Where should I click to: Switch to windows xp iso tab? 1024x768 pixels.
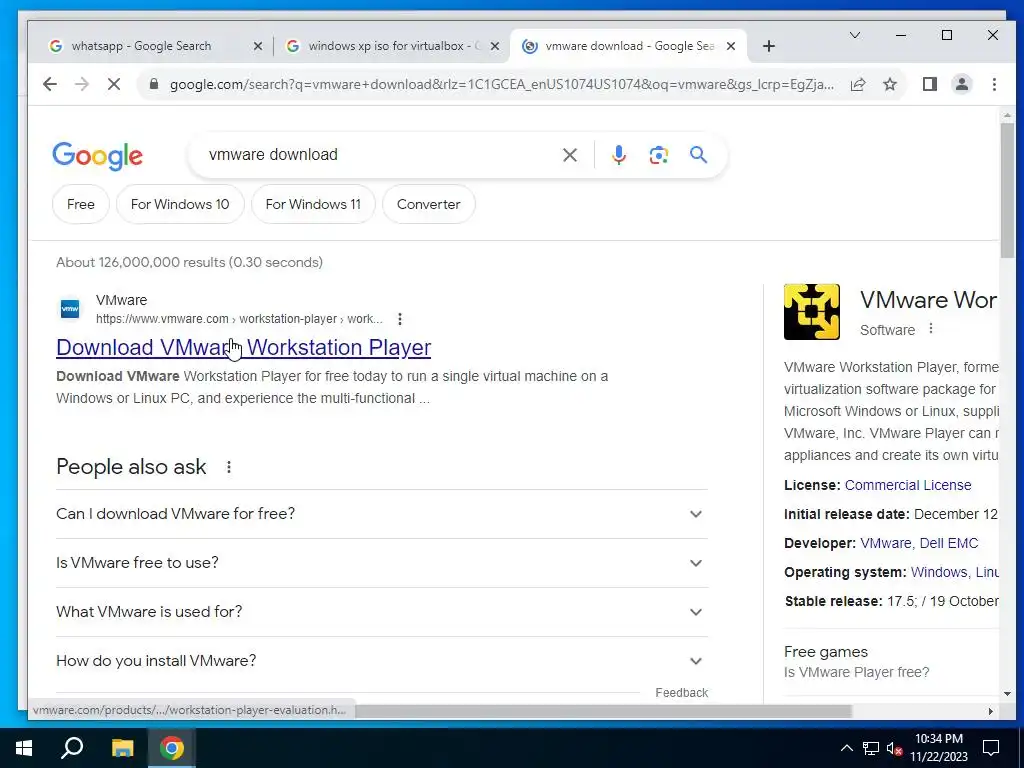point(392,46)
